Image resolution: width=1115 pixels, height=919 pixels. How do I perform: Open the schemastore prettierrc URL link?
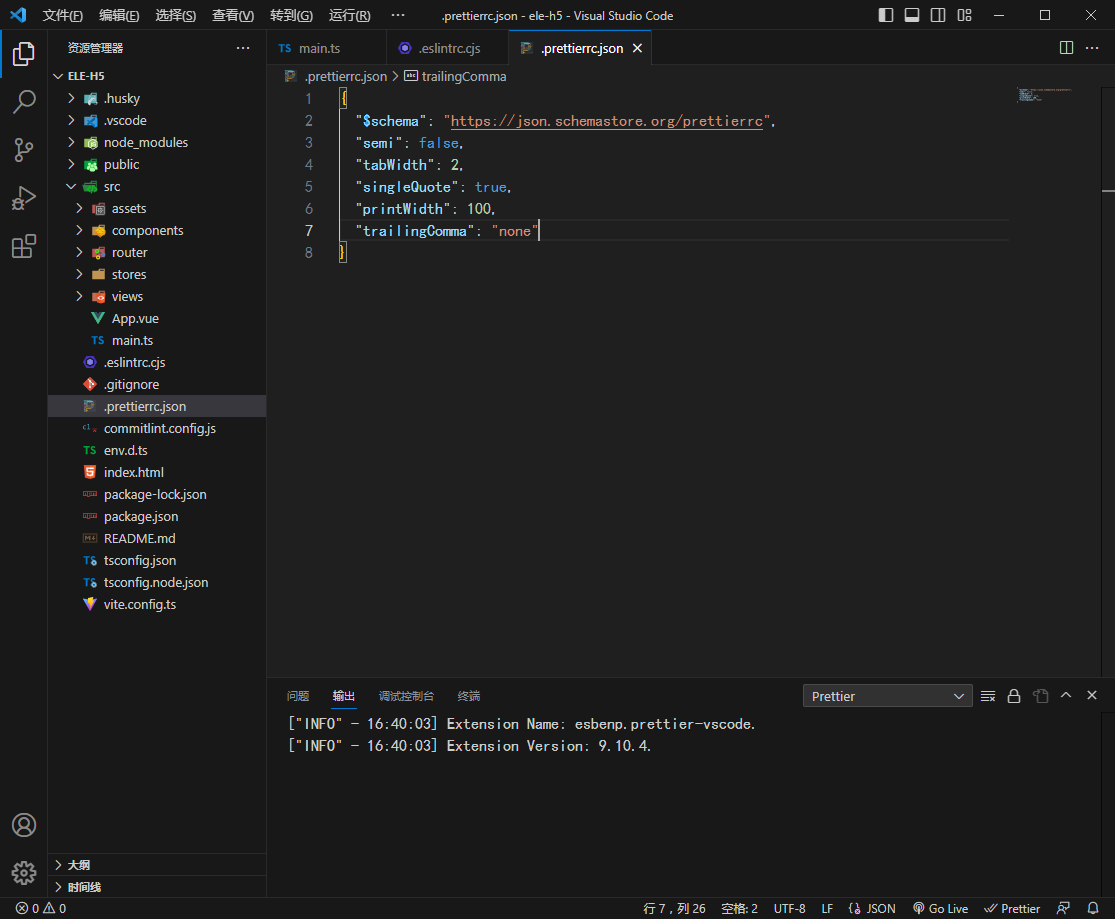click(606, 121)
